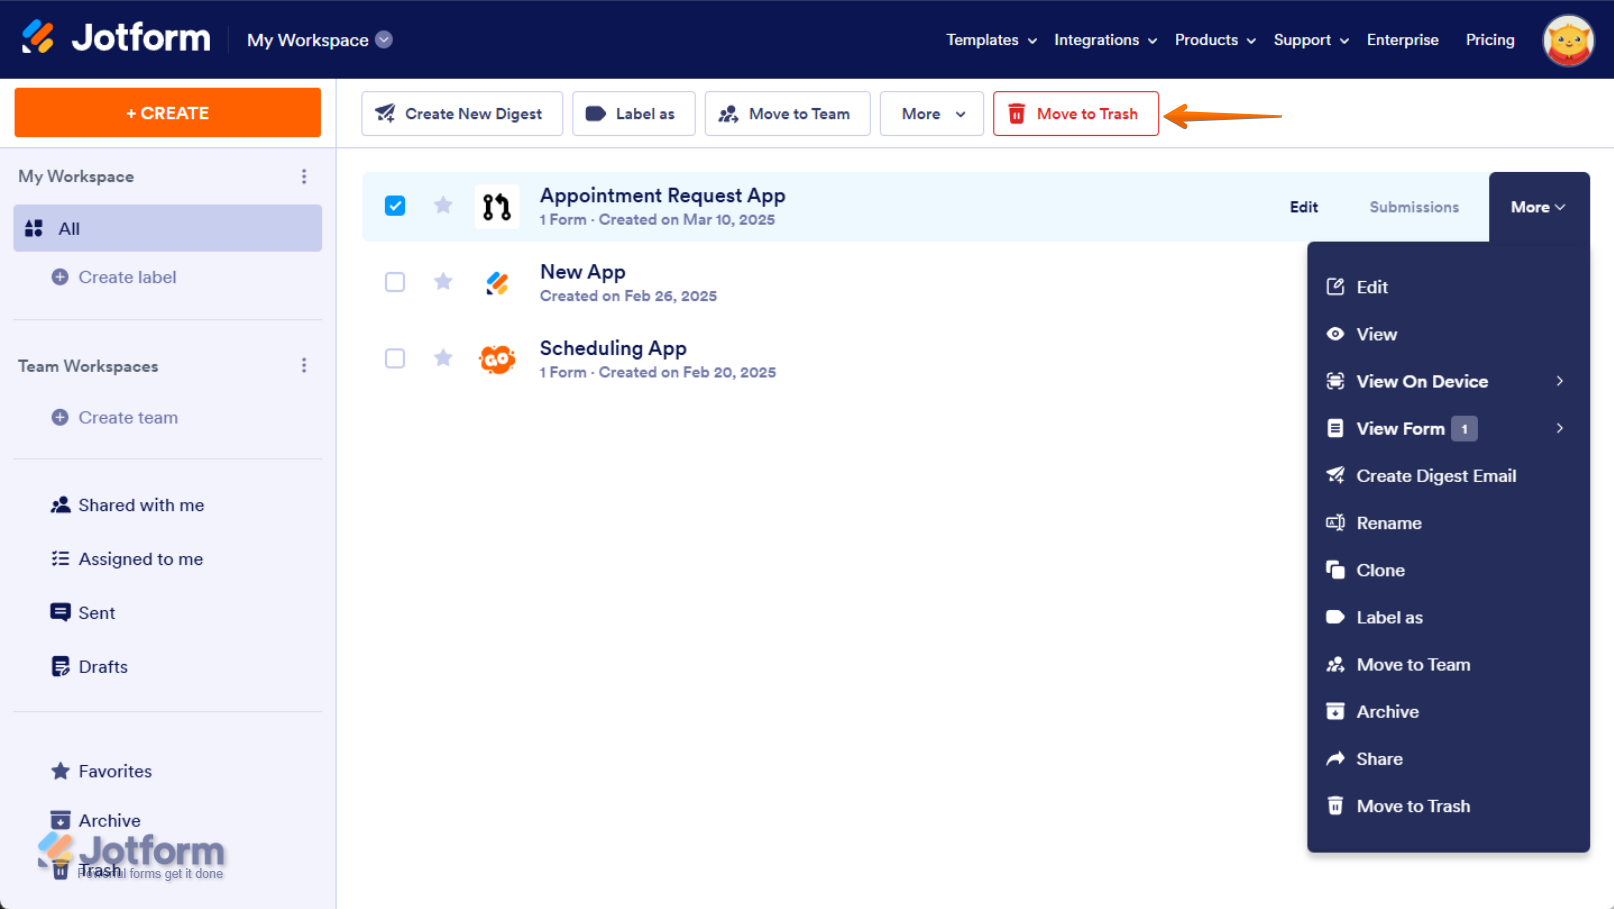Open the user avatar profile menu
The width and height of the screenshot is (1614, 909).
click(1567, 40)
